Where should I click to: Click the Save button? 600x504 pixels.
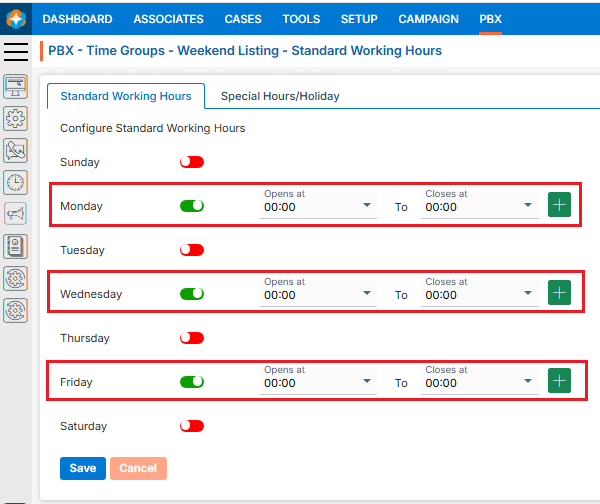pos(83,468)
